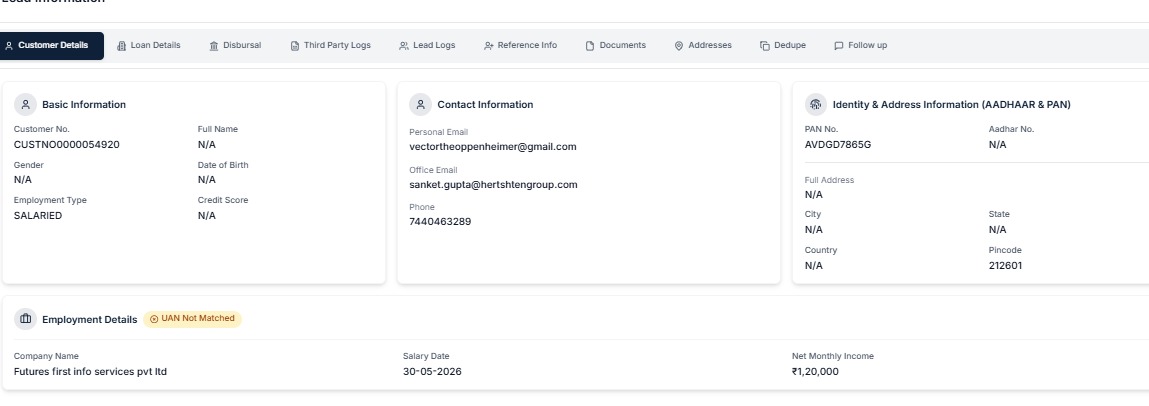This screenshot has width=1149, height=406.
Task: Click the Employment Details briefcase icon
Action: [26, 319]
